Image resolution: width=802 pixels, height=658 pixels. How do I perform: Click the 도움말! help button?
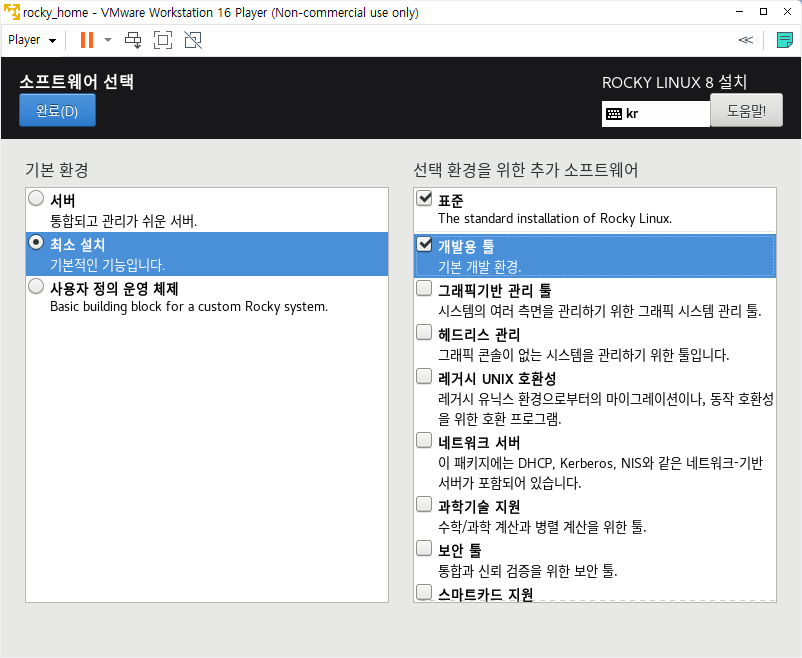(x=746, y=110)
